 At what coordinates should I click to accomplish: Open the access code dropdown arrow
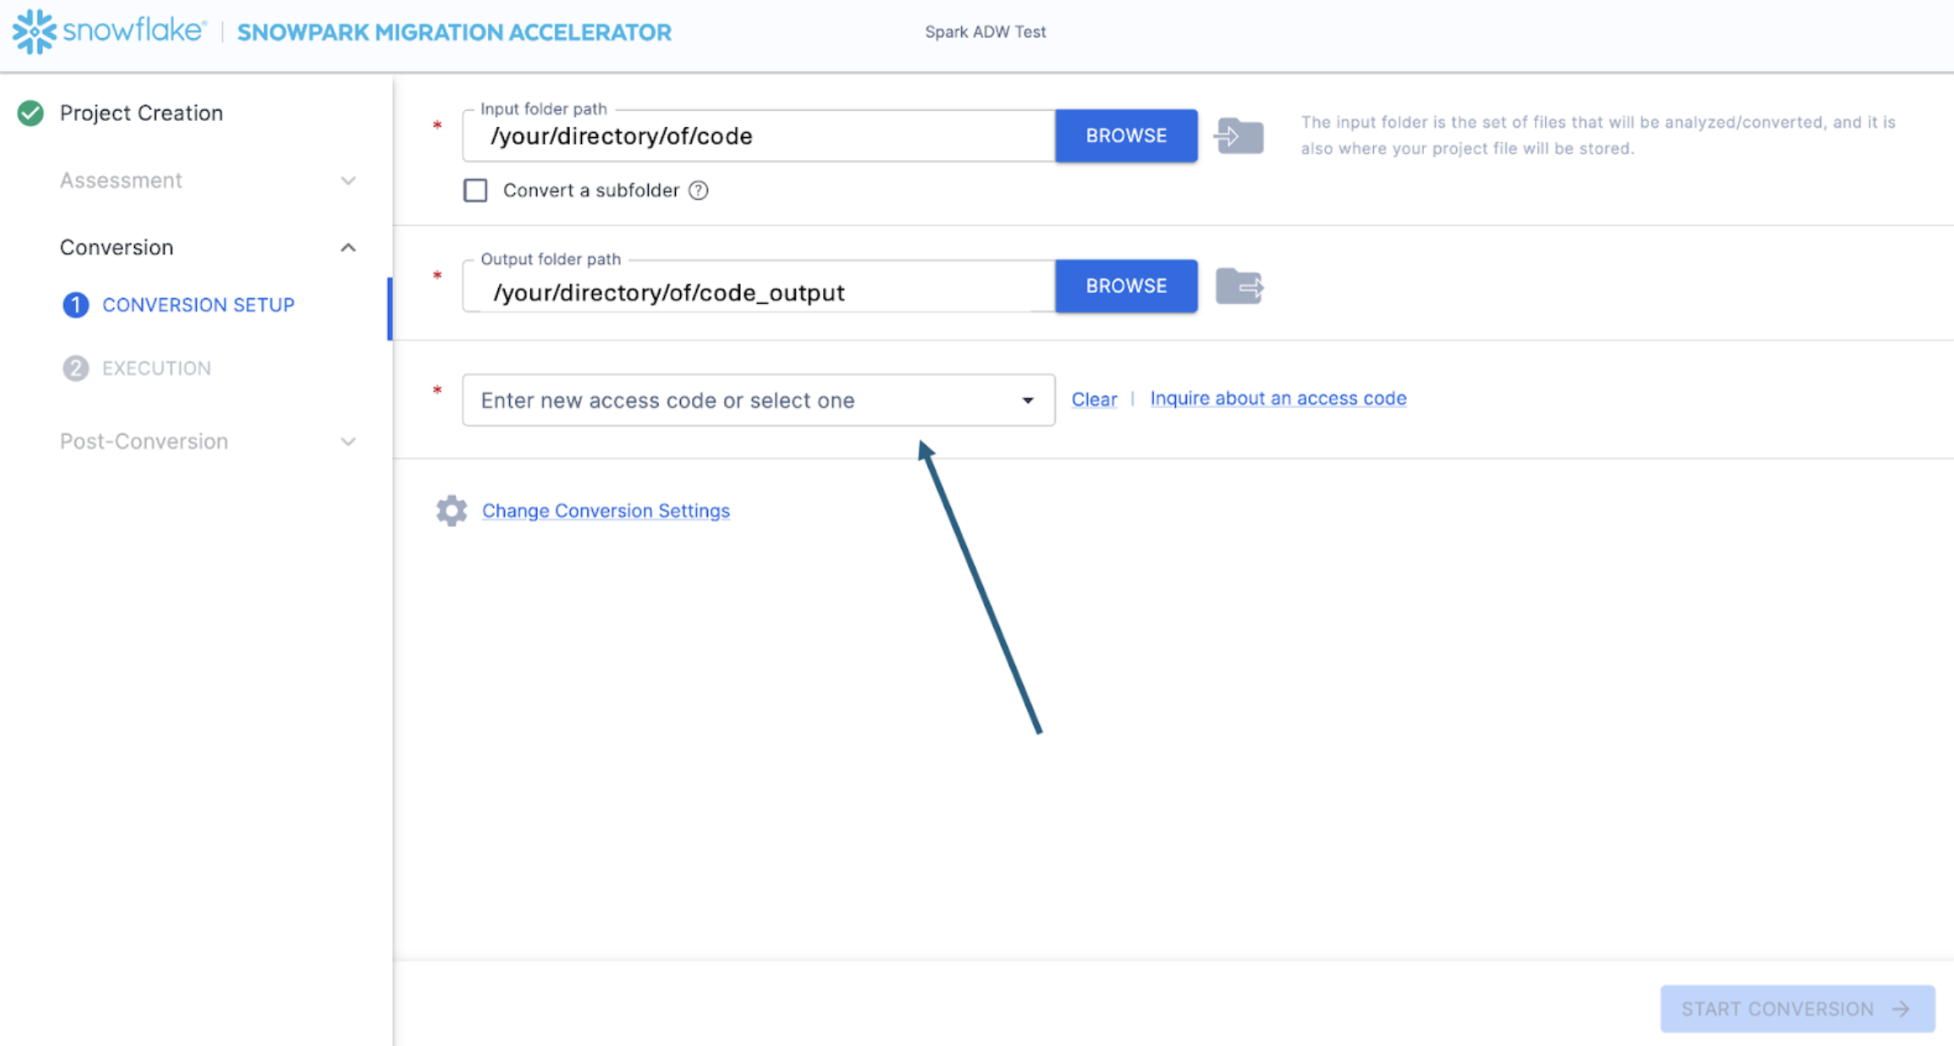click(1028, 401)
